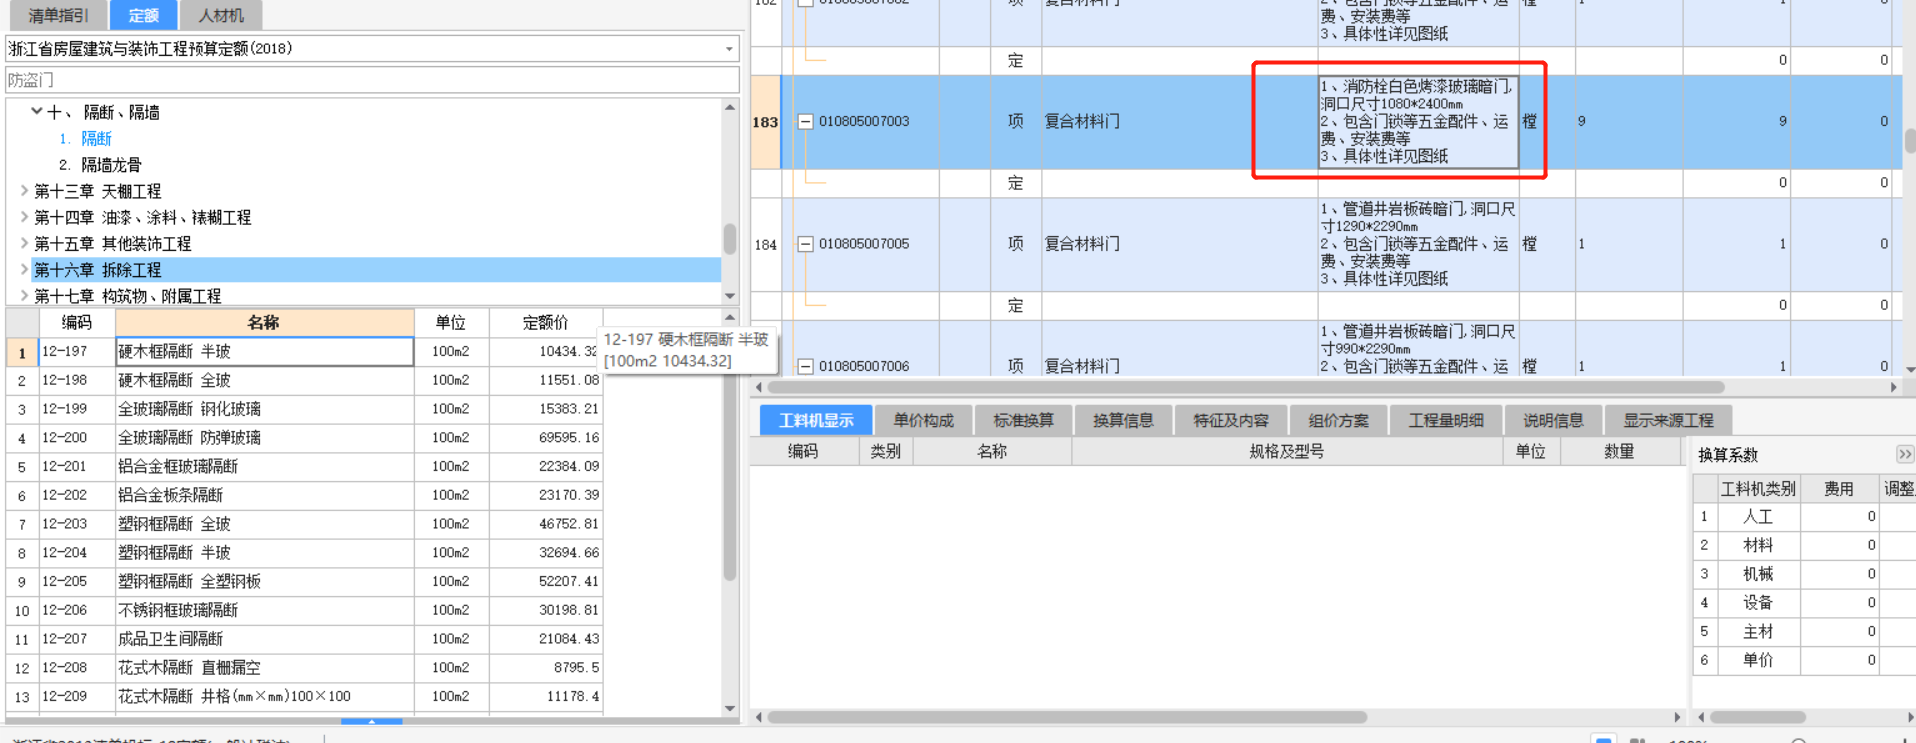Open the 工料机显示 tab

point(816,421)
